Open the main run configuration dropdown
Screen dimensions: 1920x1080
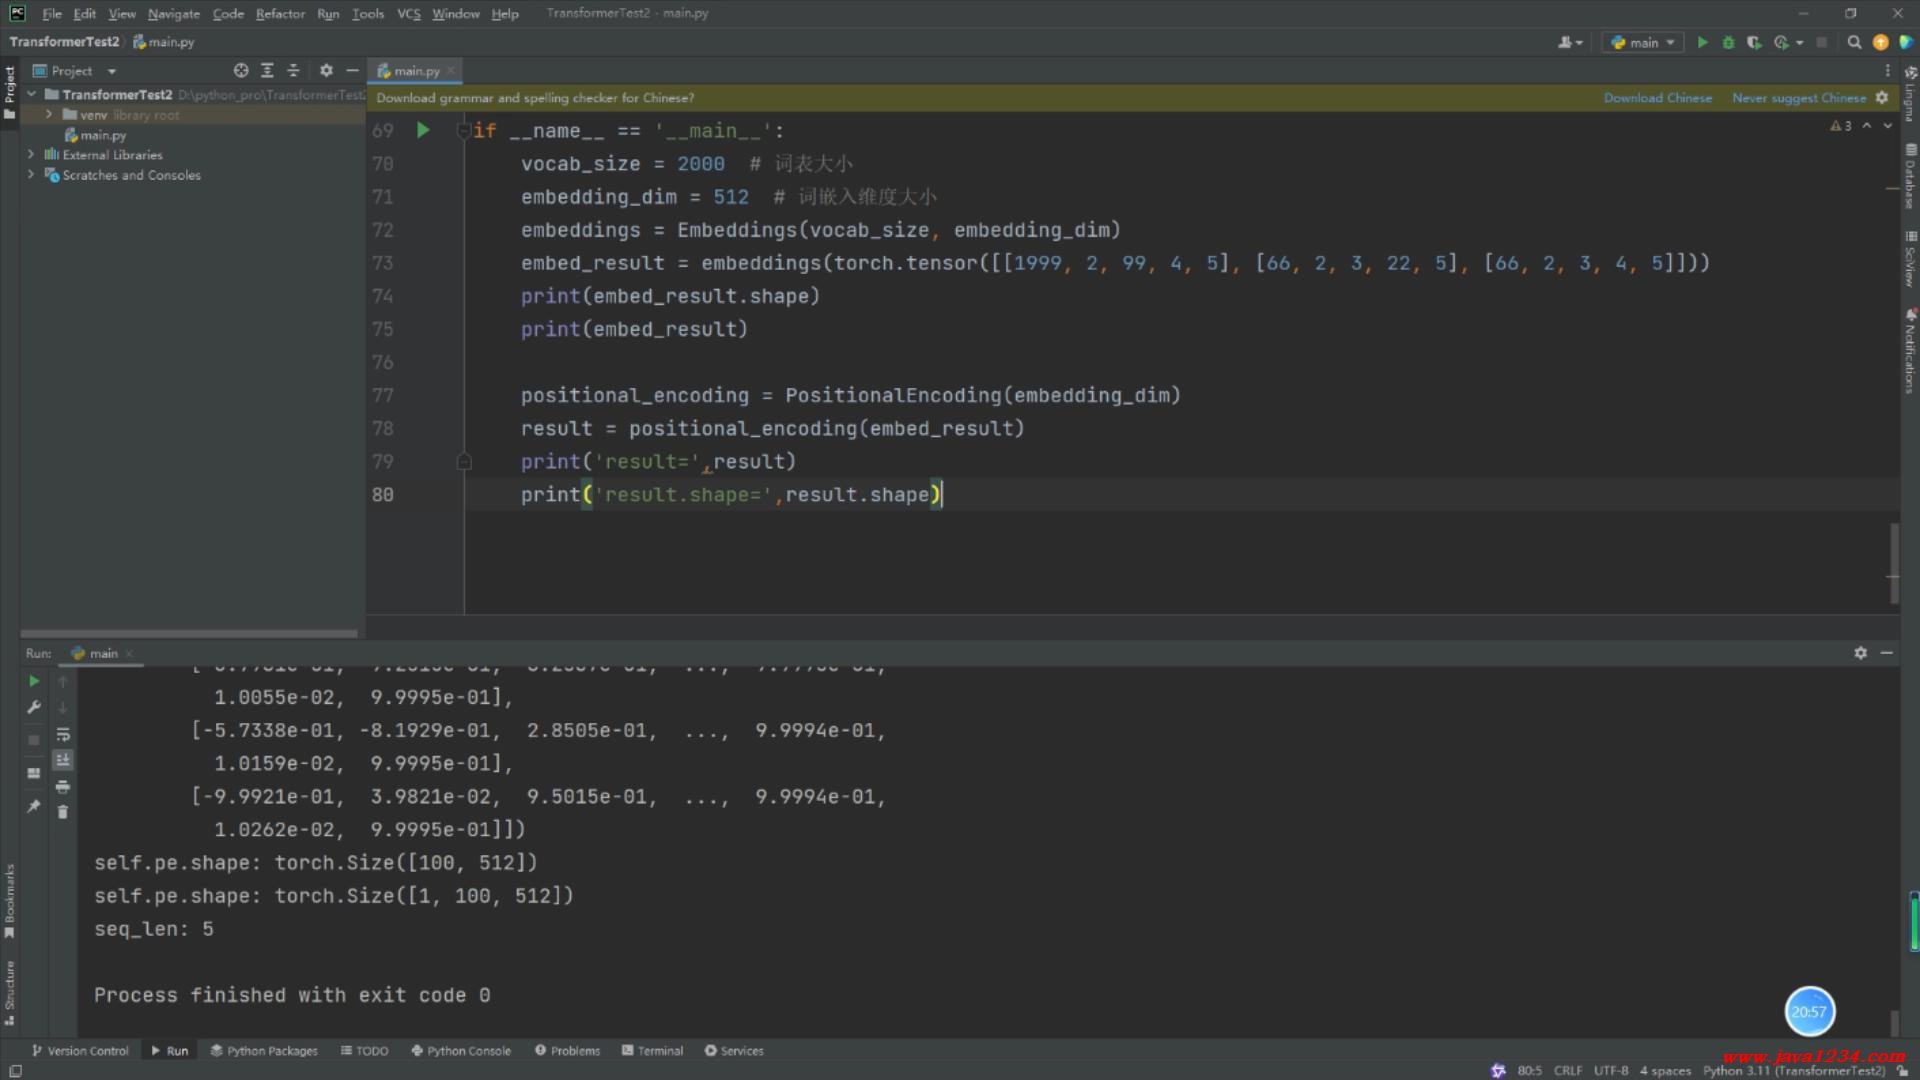tap(1643, 42)
